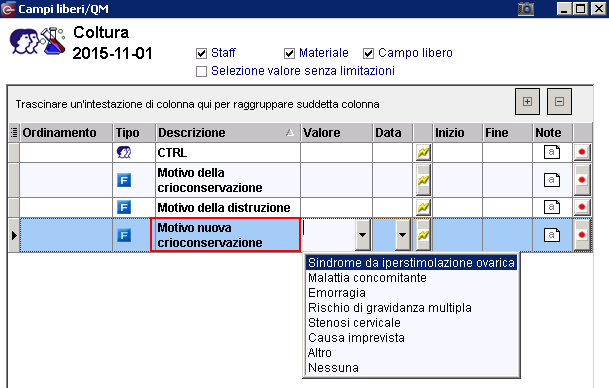Image resolution: width=609 pixels, height=388 pixels.
Task: Open note icon for Motivo nuova crioconservazione
Action: (x=552, y=235)
